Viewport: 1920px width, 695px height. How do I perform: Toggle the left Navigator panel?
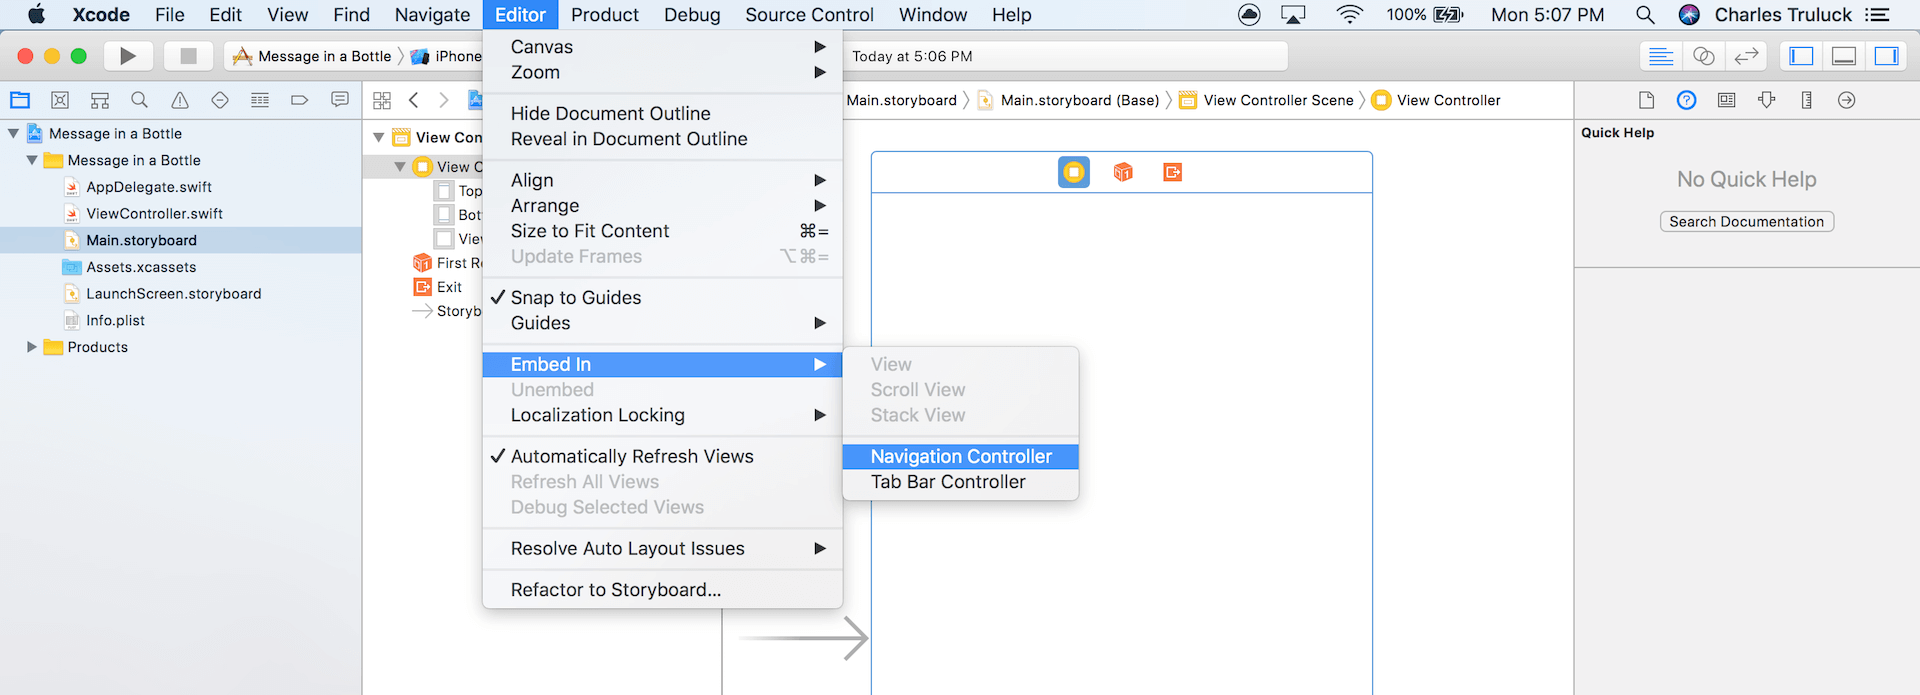pos(1801,56)
